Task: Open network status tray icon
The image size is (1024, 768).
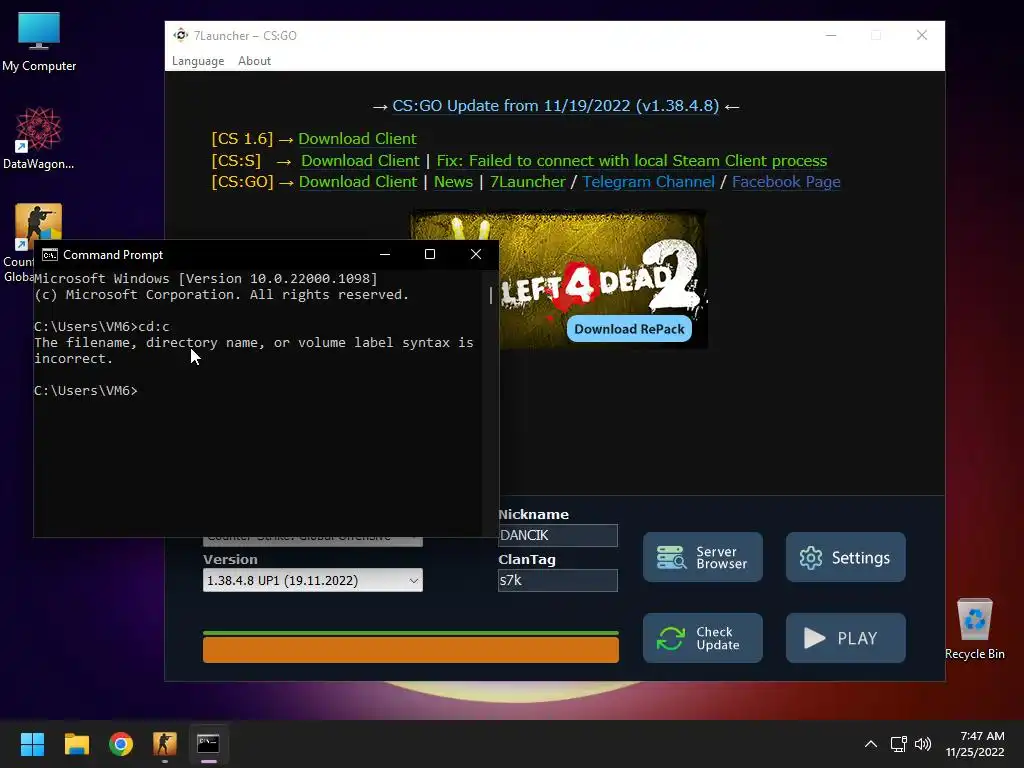Action: click(899, 744)
